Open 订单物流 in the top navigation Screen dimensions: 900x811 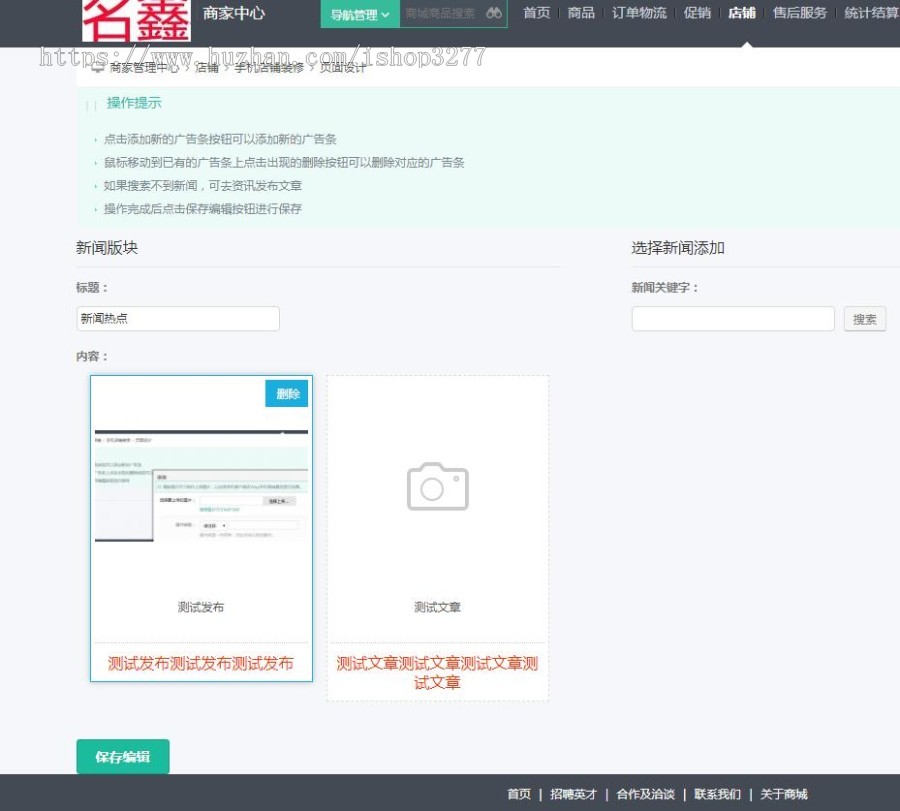639,14
